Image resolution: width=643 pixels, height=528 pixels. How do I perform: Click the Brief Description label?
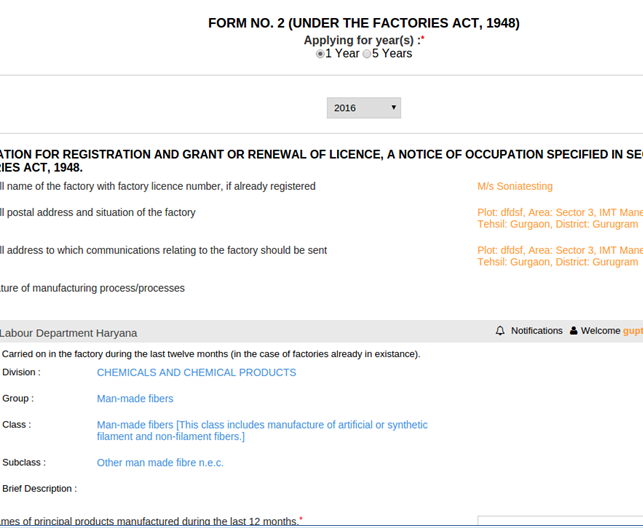pyautogui.click(x=39, y=488)
